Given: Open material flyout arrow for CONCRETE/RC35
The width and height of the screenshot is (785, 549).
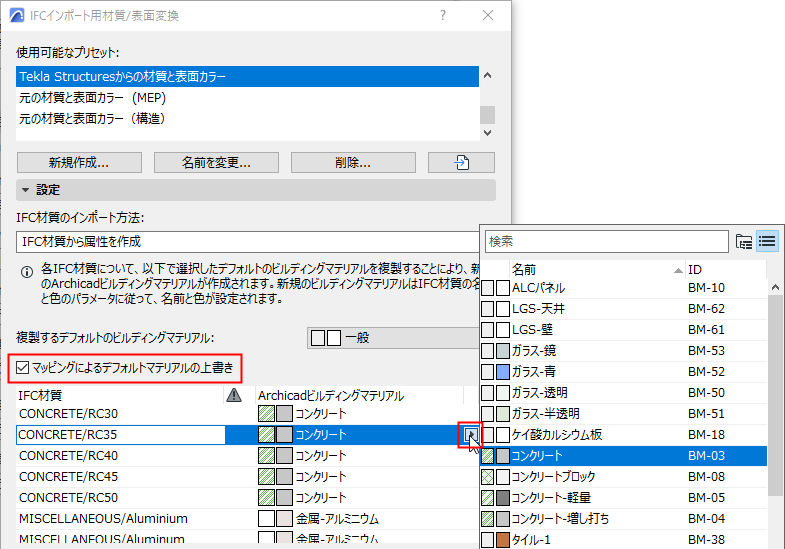Looking at the screenshot, I should point(471,434).
